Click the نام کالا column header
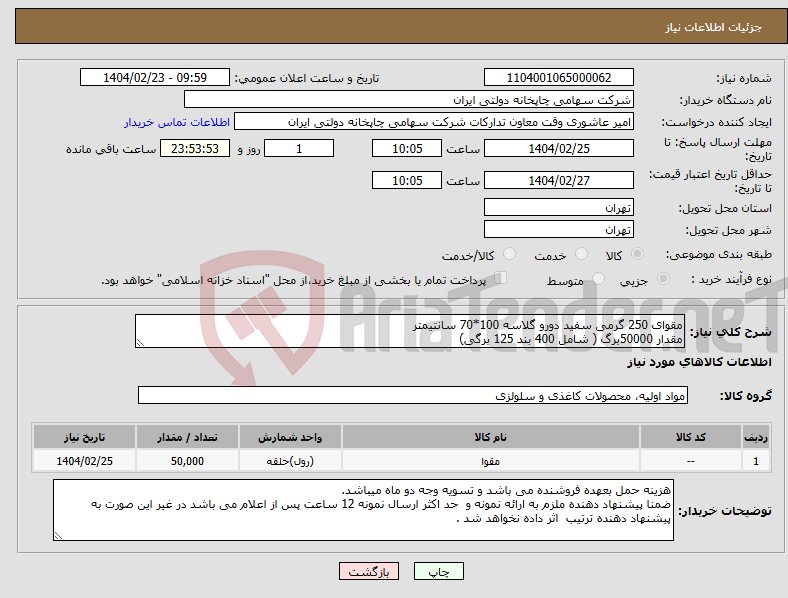The image size is (788, 598). pyautogui.click(x=490, y=437)
